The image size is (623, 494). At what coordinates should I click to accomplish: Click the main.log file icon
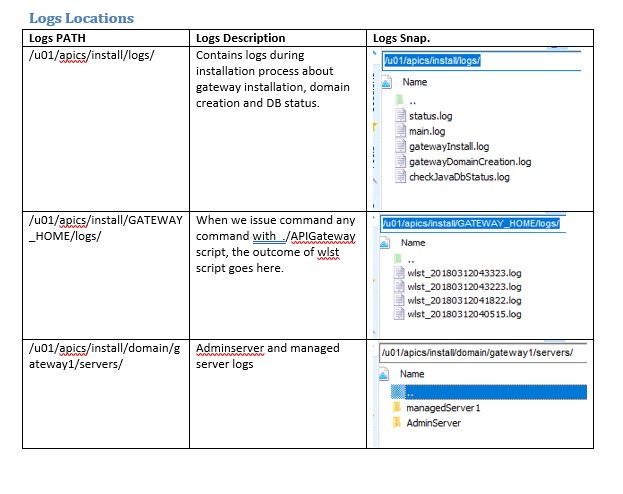[401, 131]
